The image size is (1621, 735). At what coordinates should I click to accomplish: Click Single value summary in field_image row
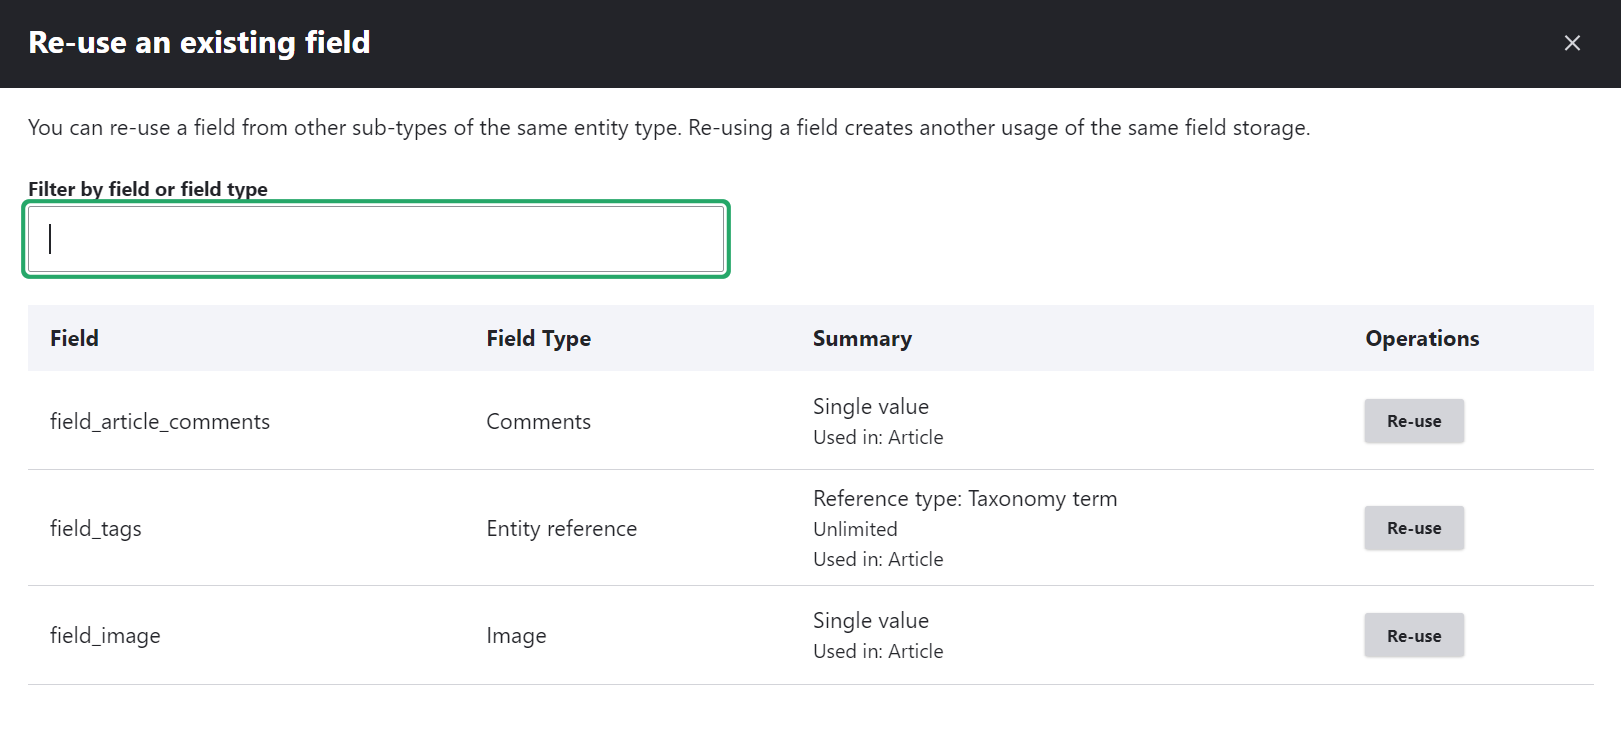pyautogui.click(x=870, y=621)
